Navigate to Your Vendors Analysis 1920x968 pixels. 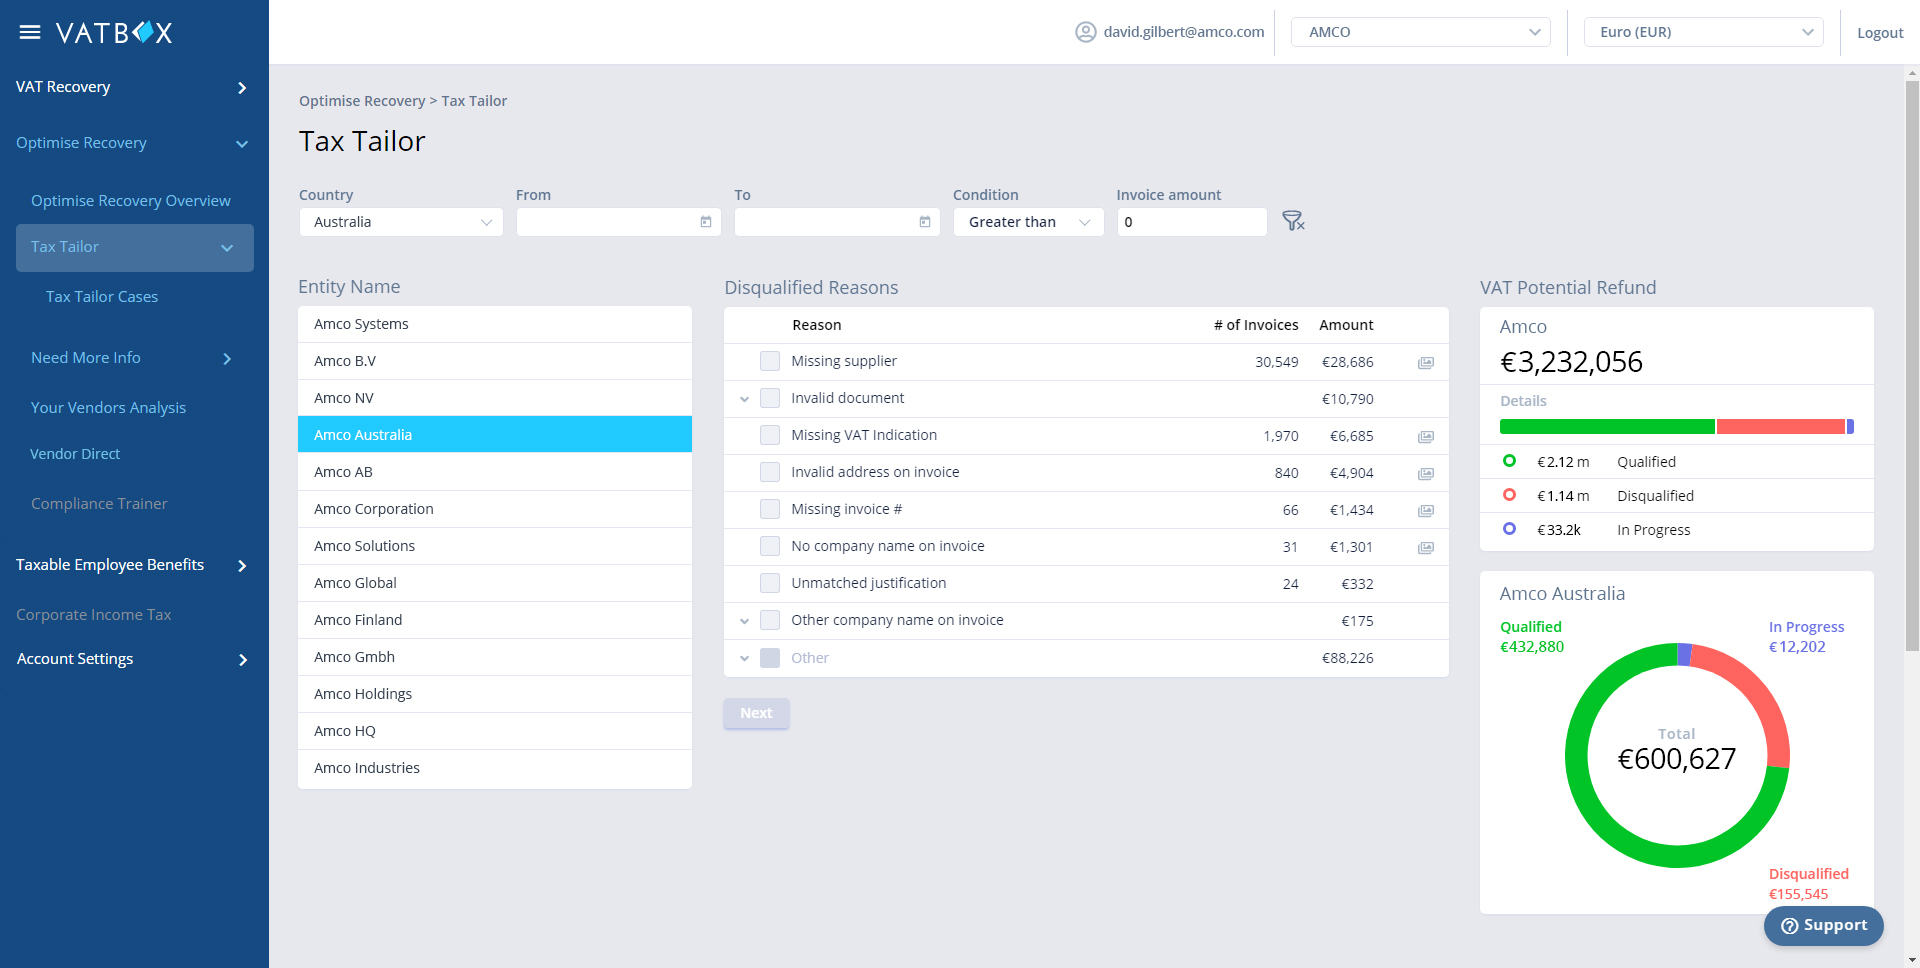click(108, 407)
